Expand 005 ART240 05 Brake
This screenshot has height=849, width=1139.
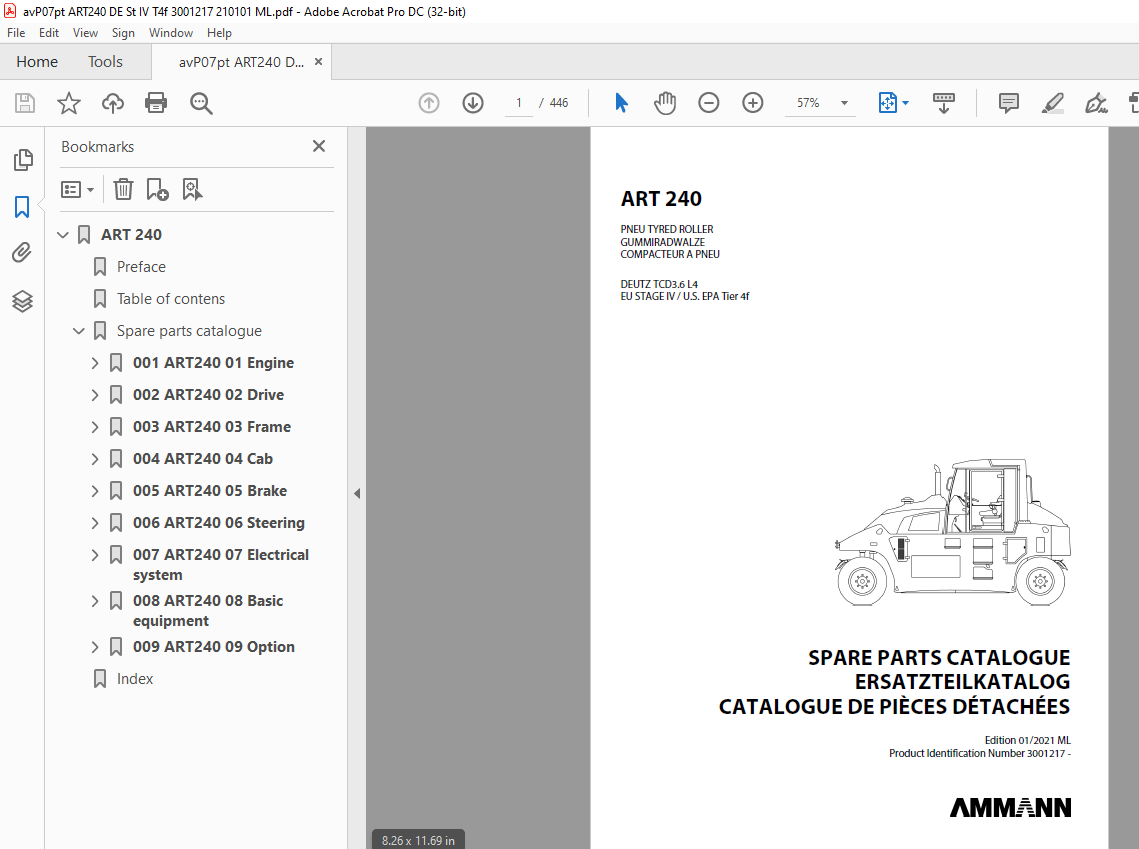point(94,491)
